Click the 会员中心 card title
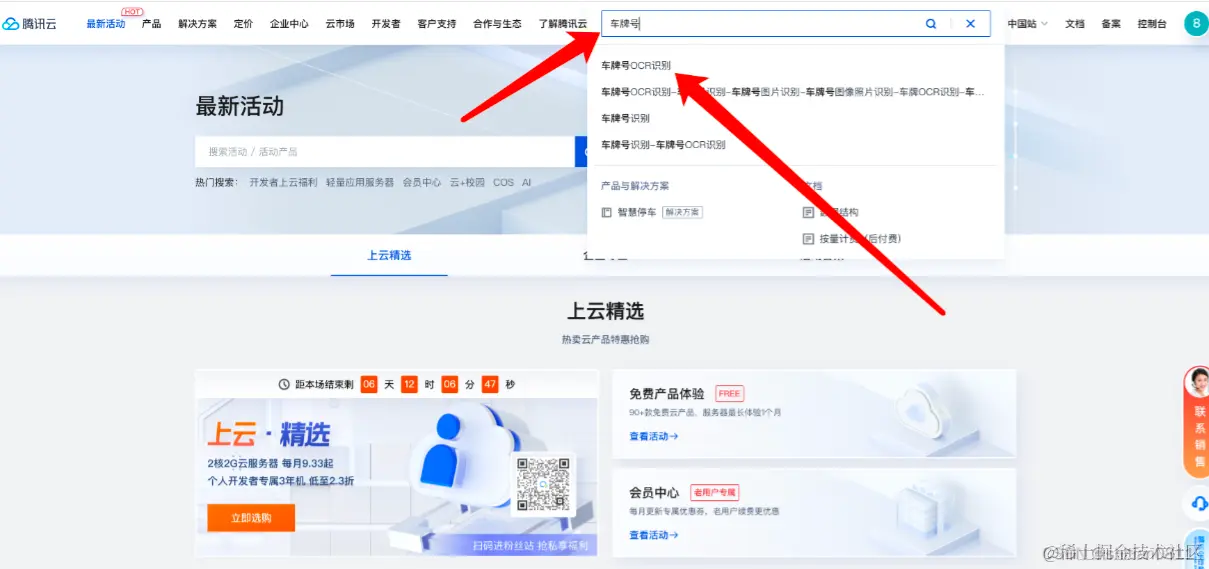This screenshot has height=569, width=1209. 654,493
